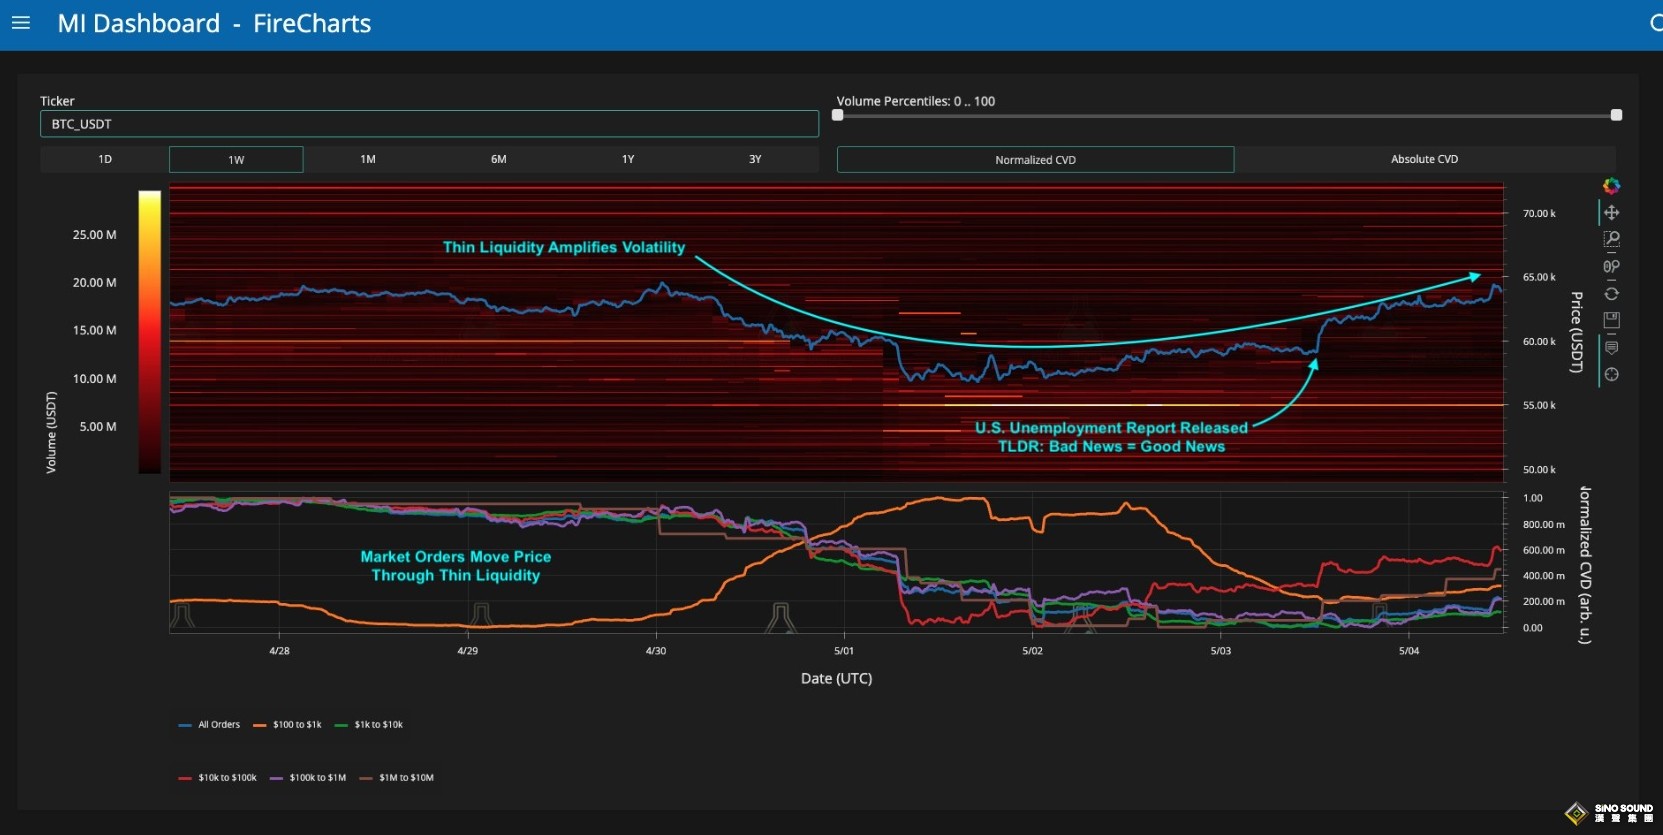Switch to Absolute CVD mode
The width and height of the screenshot is (1663, 835).
pyautogui.click(x=1424, y=159)
